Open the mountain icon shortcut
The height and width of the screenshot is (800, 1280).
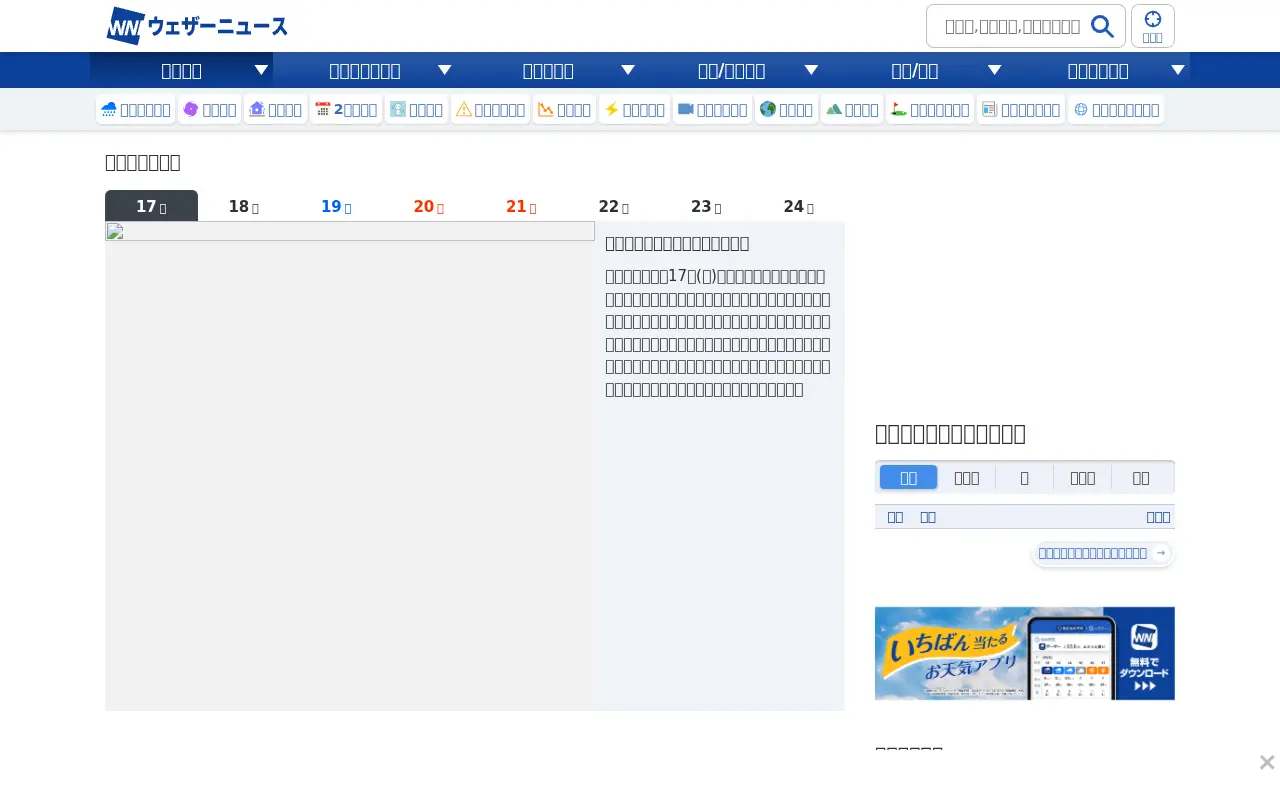pos(853,110)
